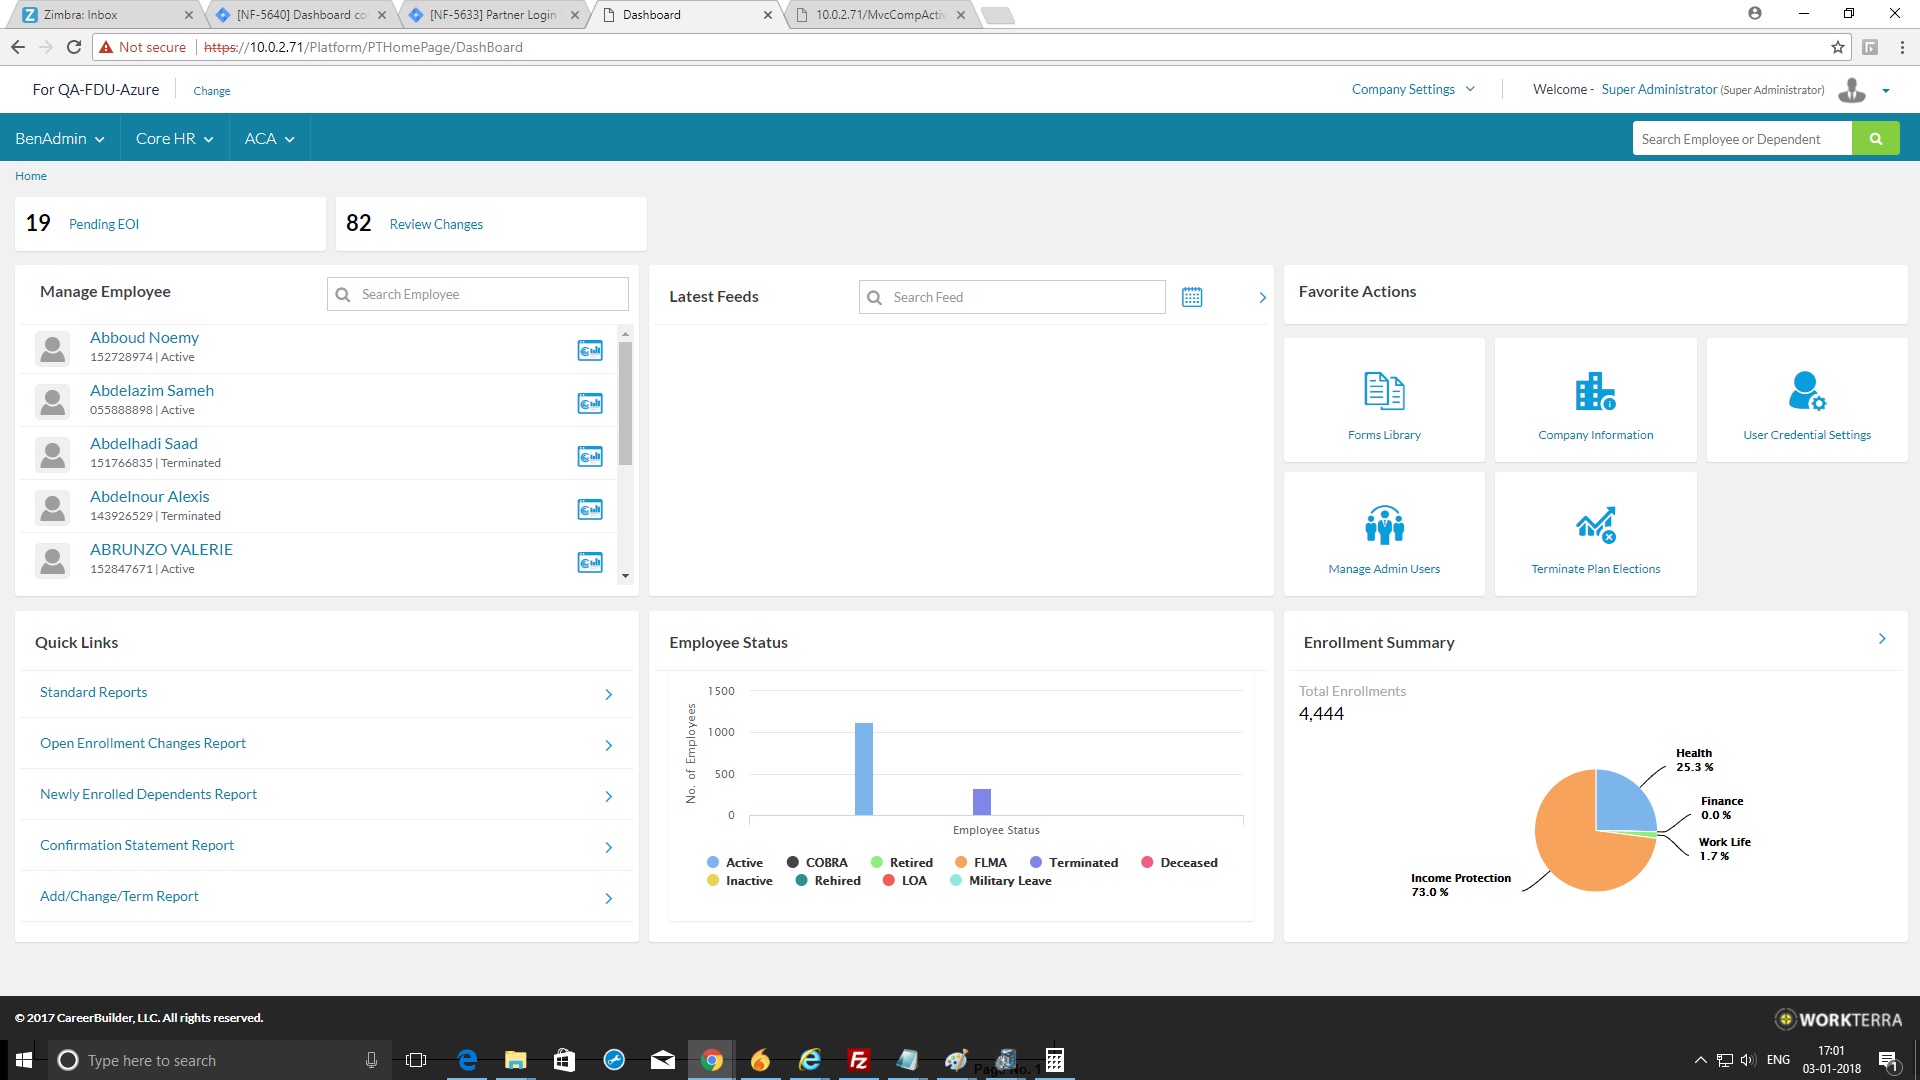Toggle the Active legend in Employee Status

735,862
